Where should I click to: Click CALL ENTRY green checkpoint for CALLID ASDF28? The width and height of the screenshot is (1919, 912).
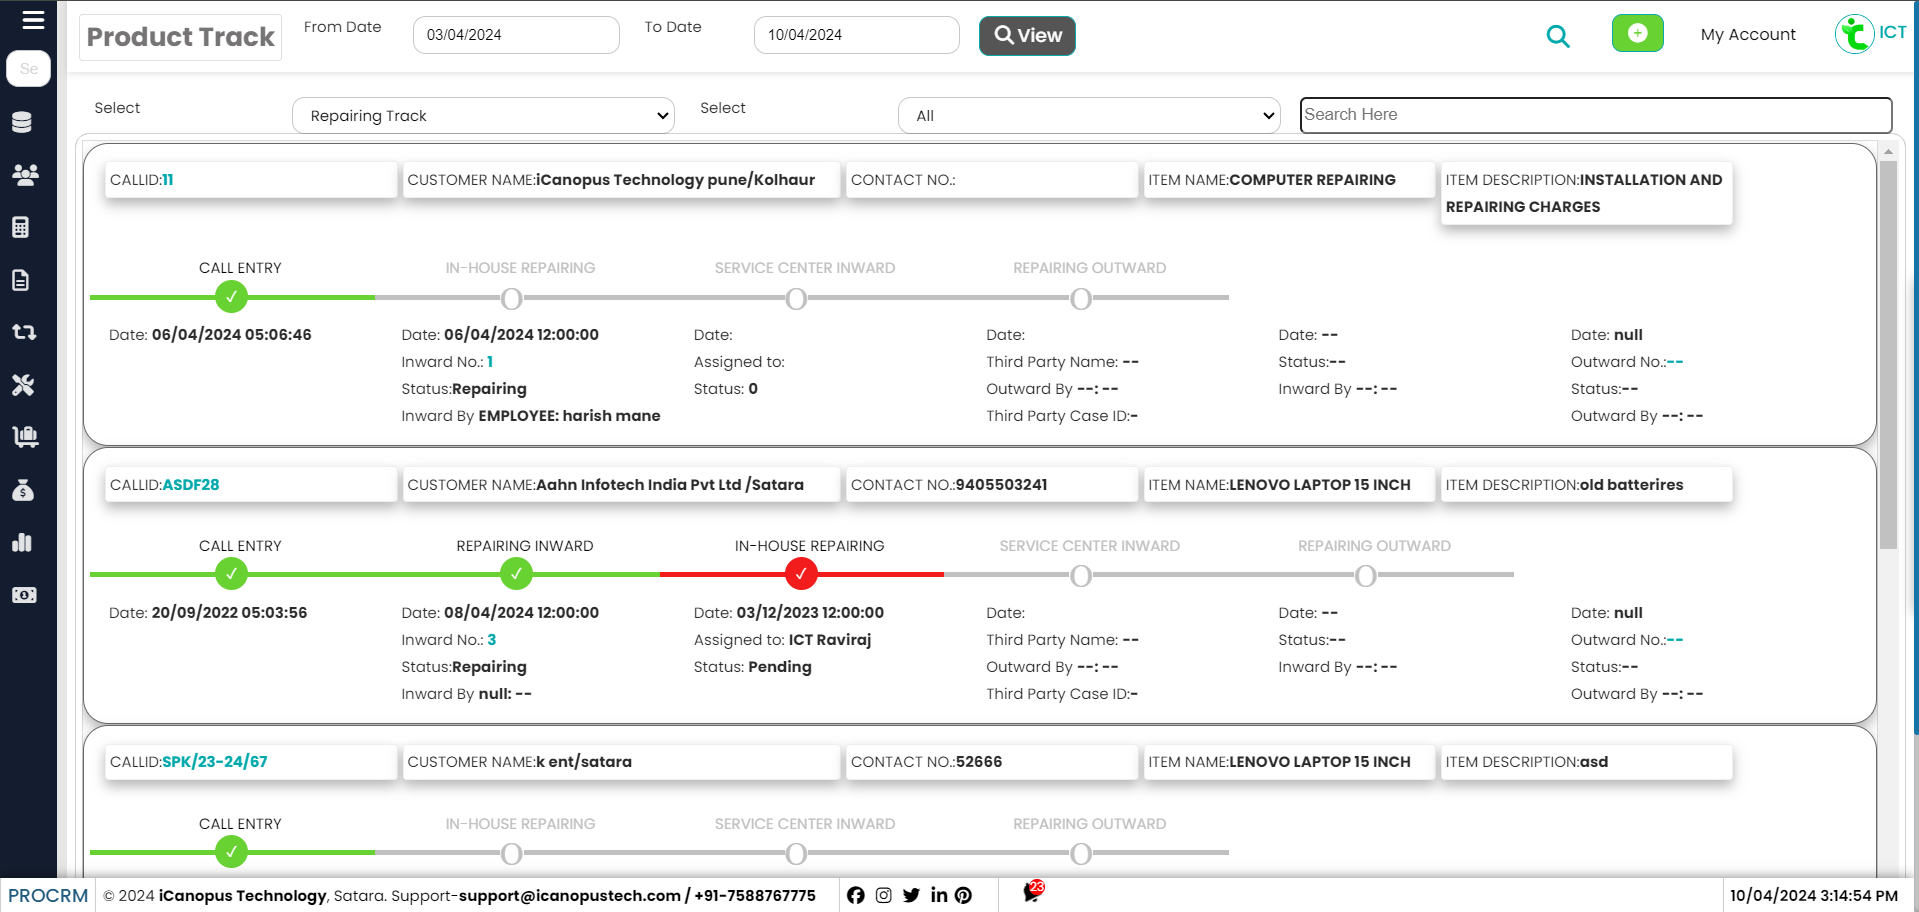coord(231,574)
